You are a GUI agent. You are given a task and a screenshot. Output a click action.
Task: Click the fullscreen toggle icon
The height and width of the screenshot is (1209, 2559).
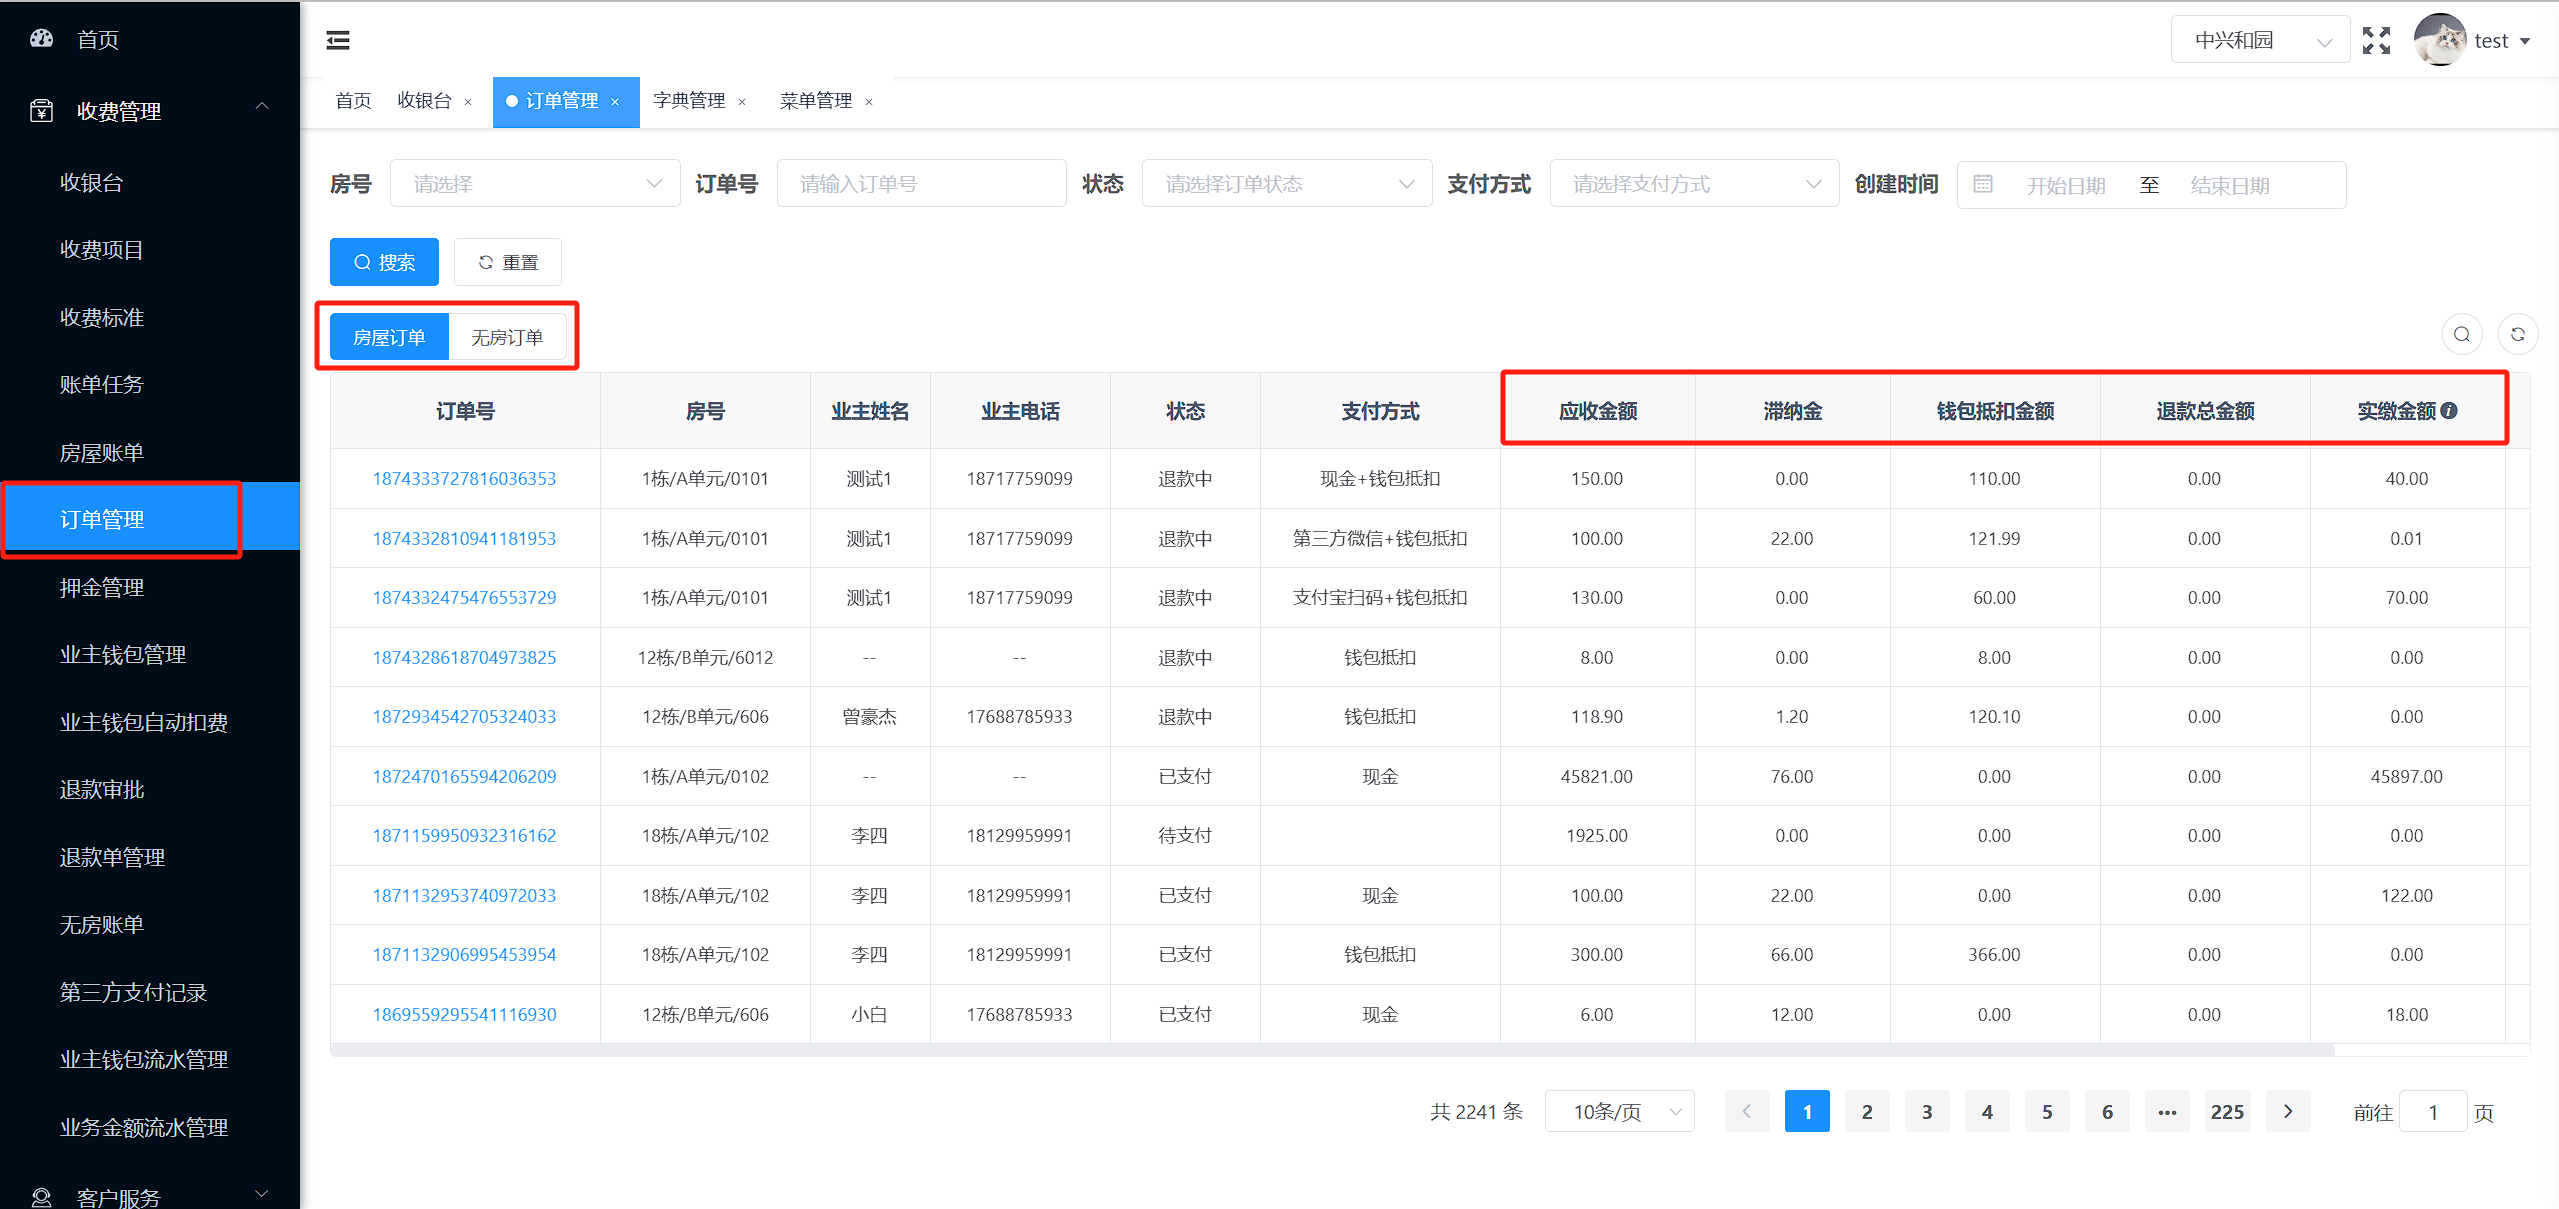click(2376, 41)
